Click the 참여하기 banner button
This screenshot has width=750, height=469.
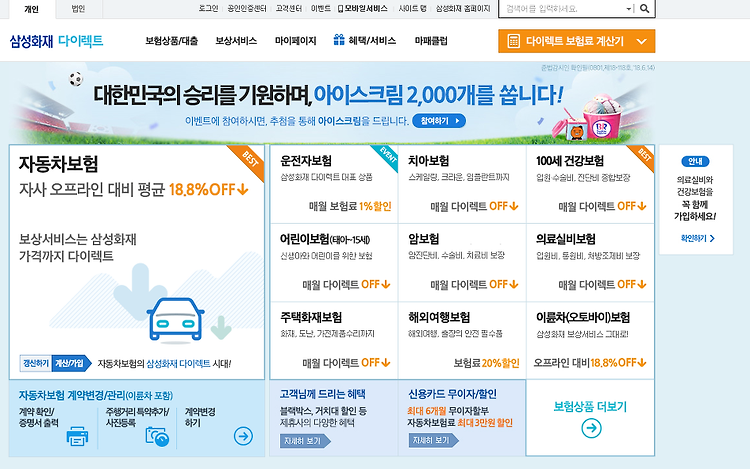pos(439,121)
